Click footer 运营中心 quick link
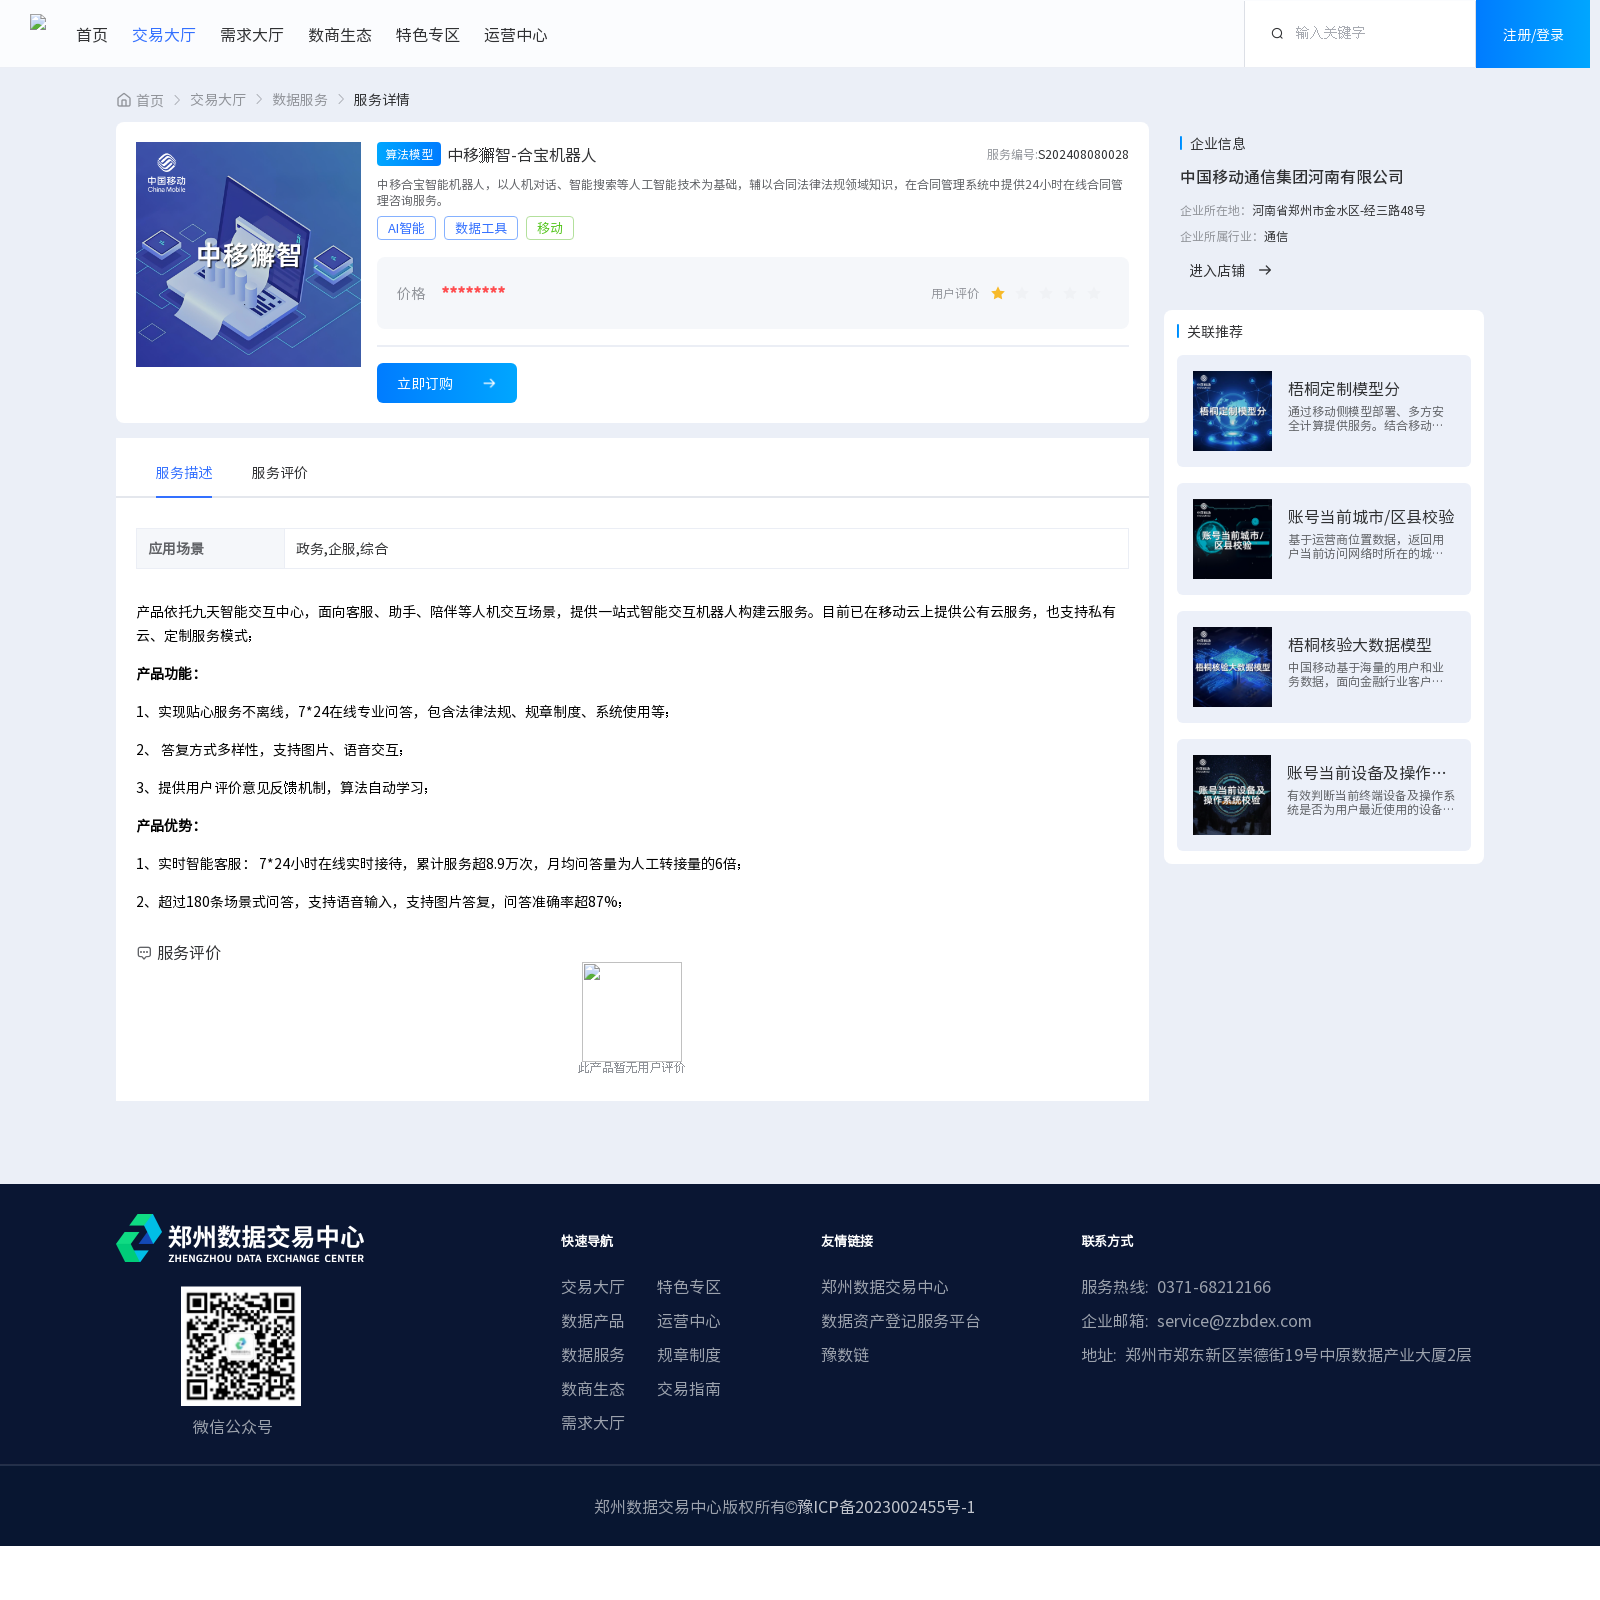The image size is (1600, 1600). (689, 1321)
